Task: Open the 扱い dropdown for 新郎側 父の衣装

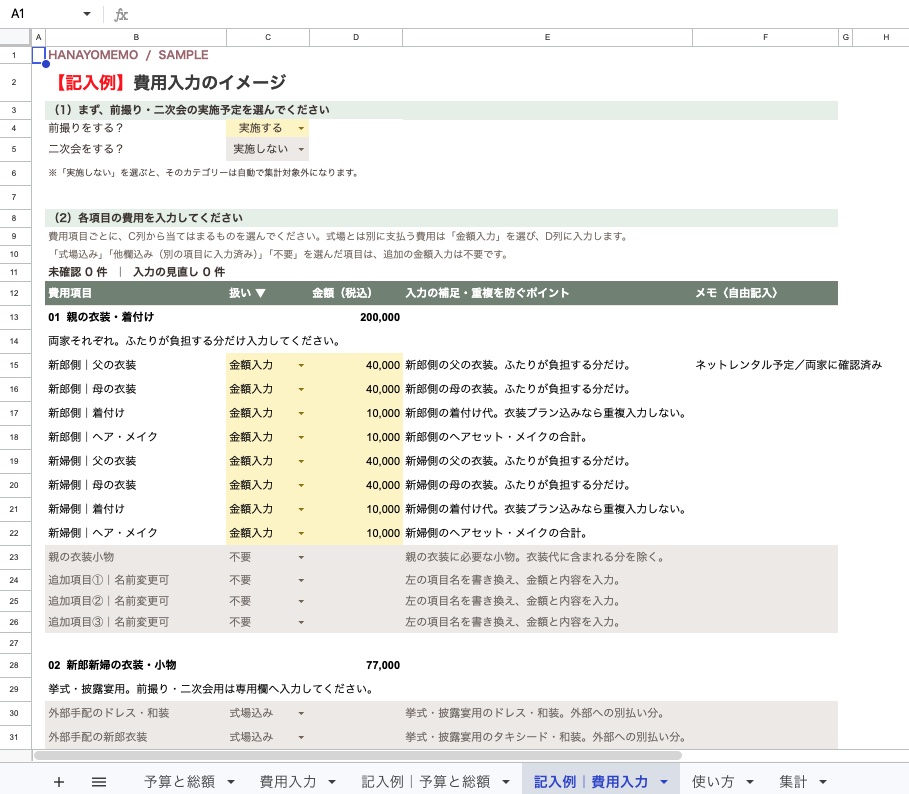Action: pyautogui.click(x=301, y=365)
